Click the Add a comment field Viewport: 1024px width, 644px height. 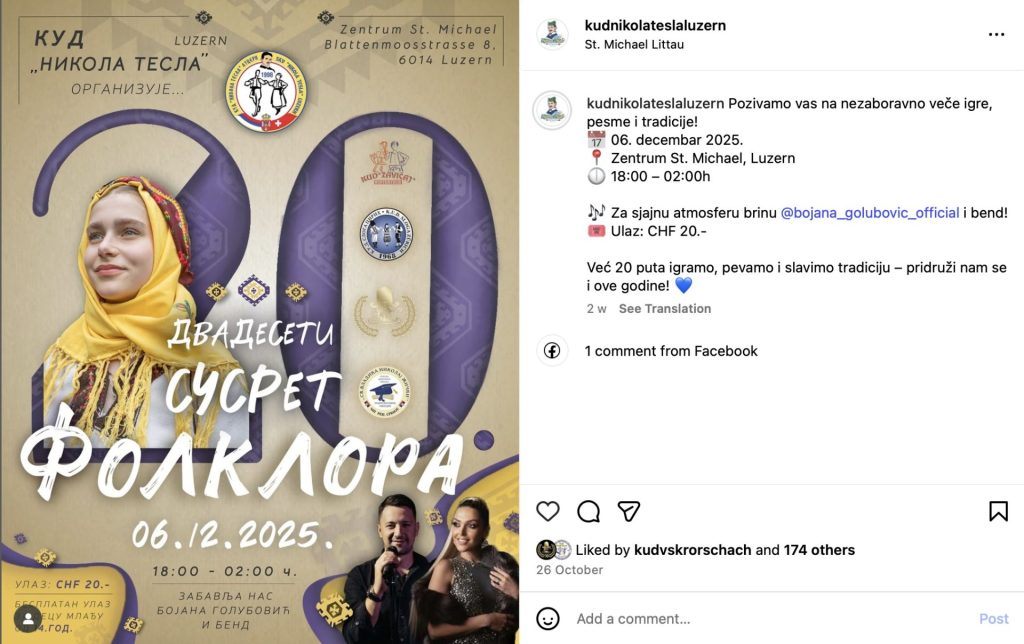coord(771,619)
